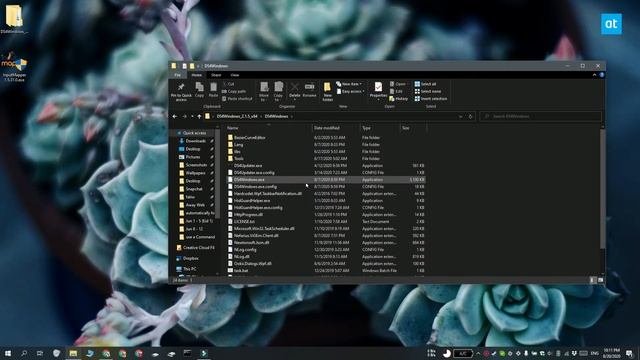Image resolution: width=640 pixels, height=360 pixels.
Task: Click Invert selection in ribbon
Action: tap(431, 99)
